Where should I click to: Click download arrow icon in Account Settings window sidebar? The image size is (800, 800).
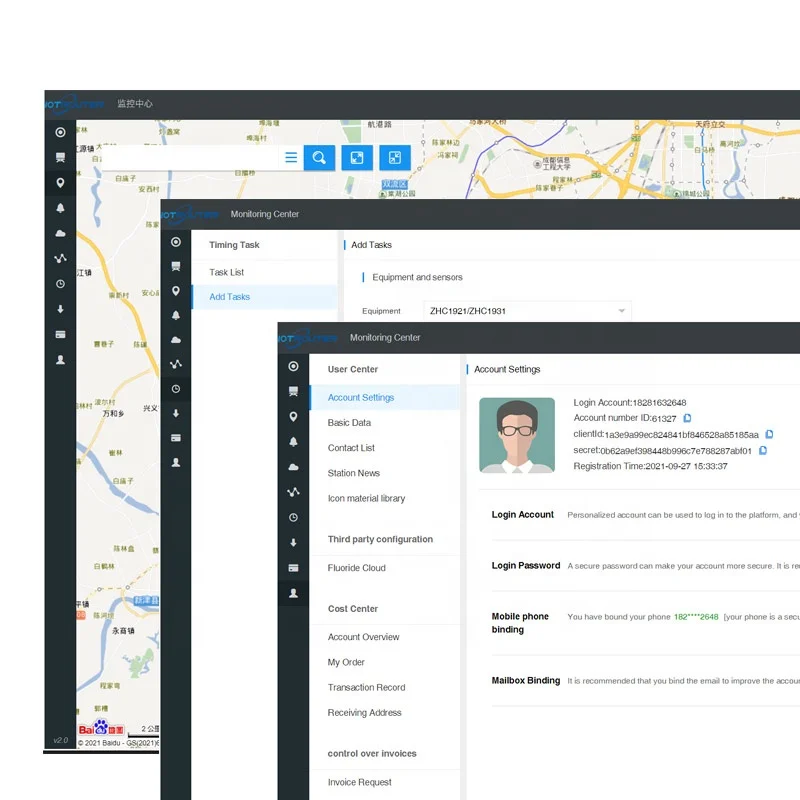[293, 542]
